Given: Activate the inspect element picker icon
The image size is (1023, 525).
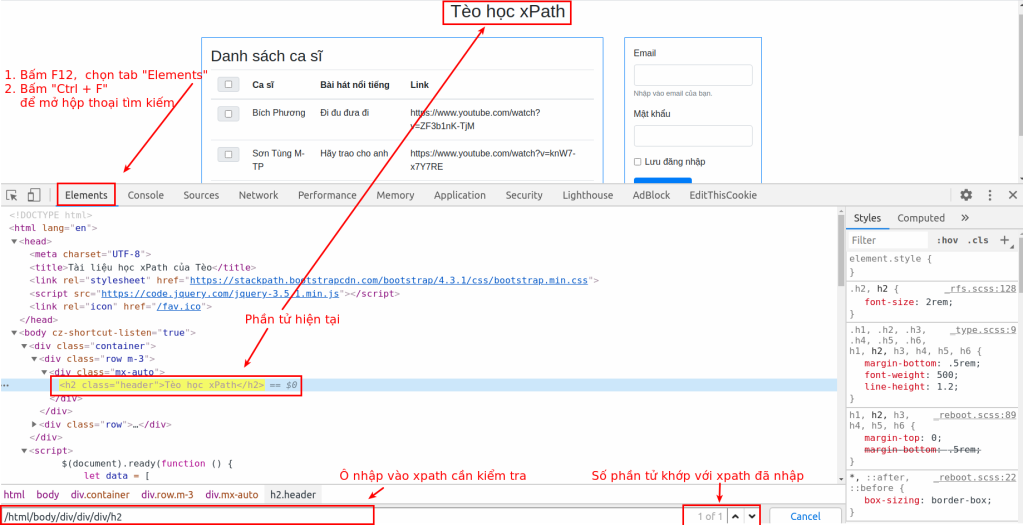Looking at the screenshot, I should [x=12, y=195].
